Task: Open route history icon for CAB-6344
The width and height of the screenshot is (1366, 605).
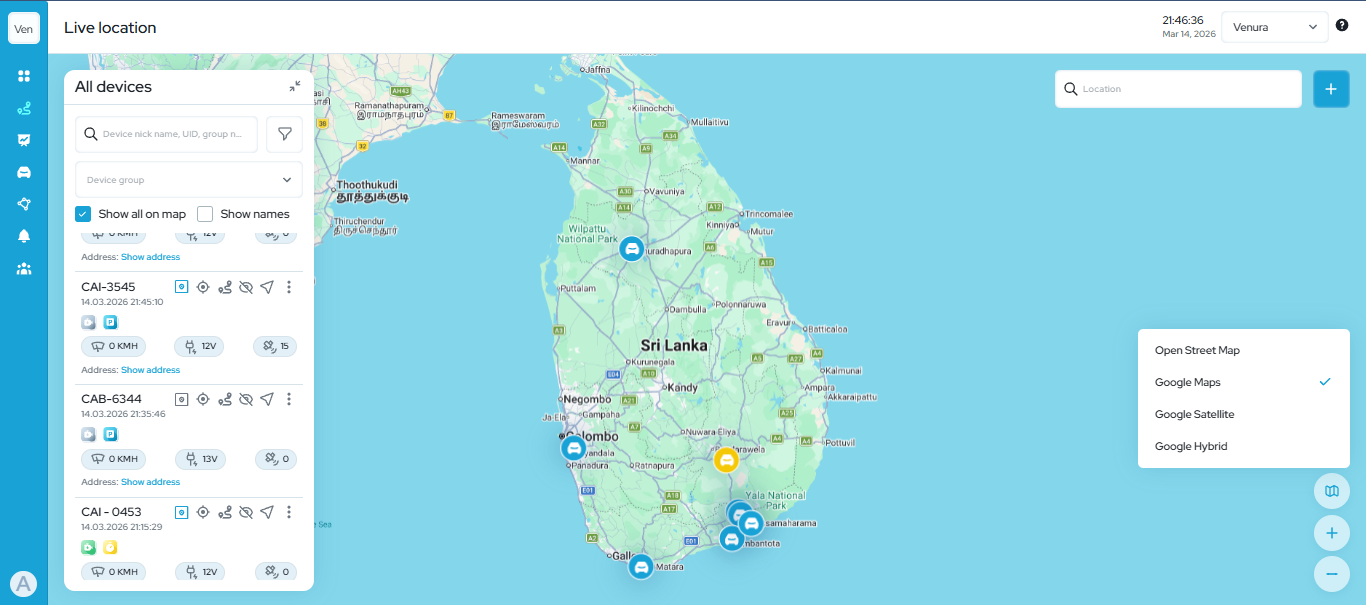Action: [x=225, y=399]
